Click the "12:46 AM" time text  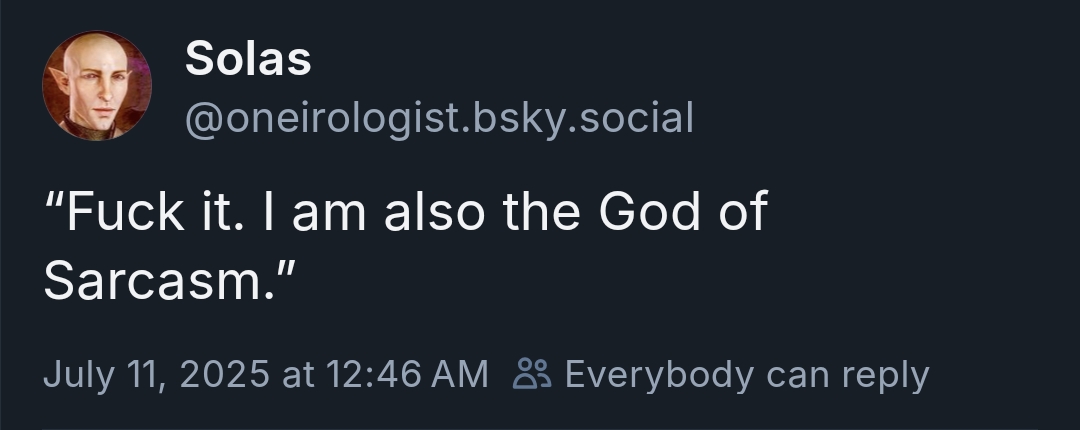[404, 374]
